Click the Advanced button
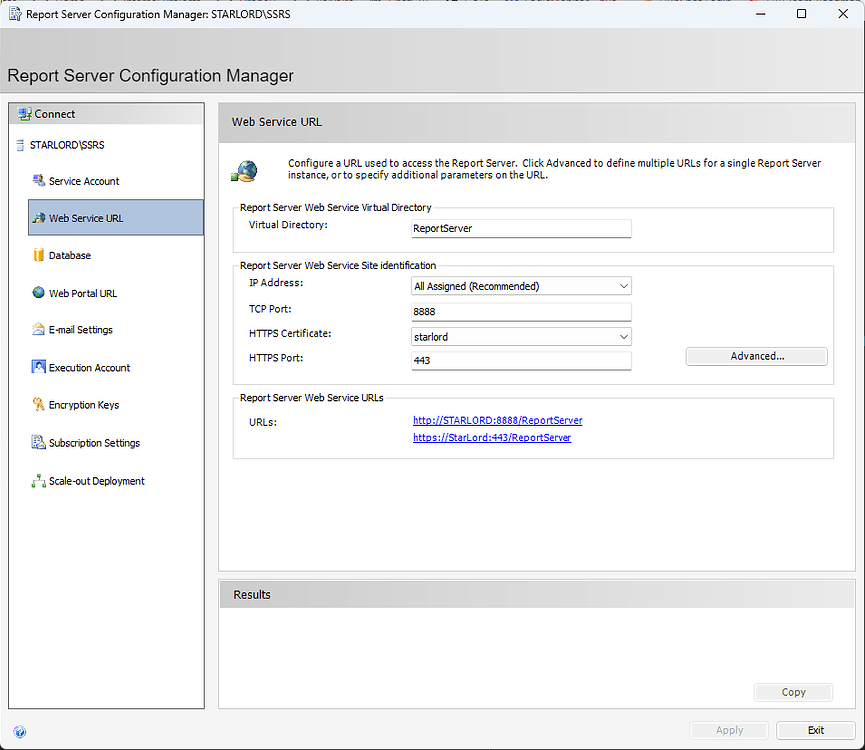The height and width of the screenshot is (750, 865). click(756, 356)
